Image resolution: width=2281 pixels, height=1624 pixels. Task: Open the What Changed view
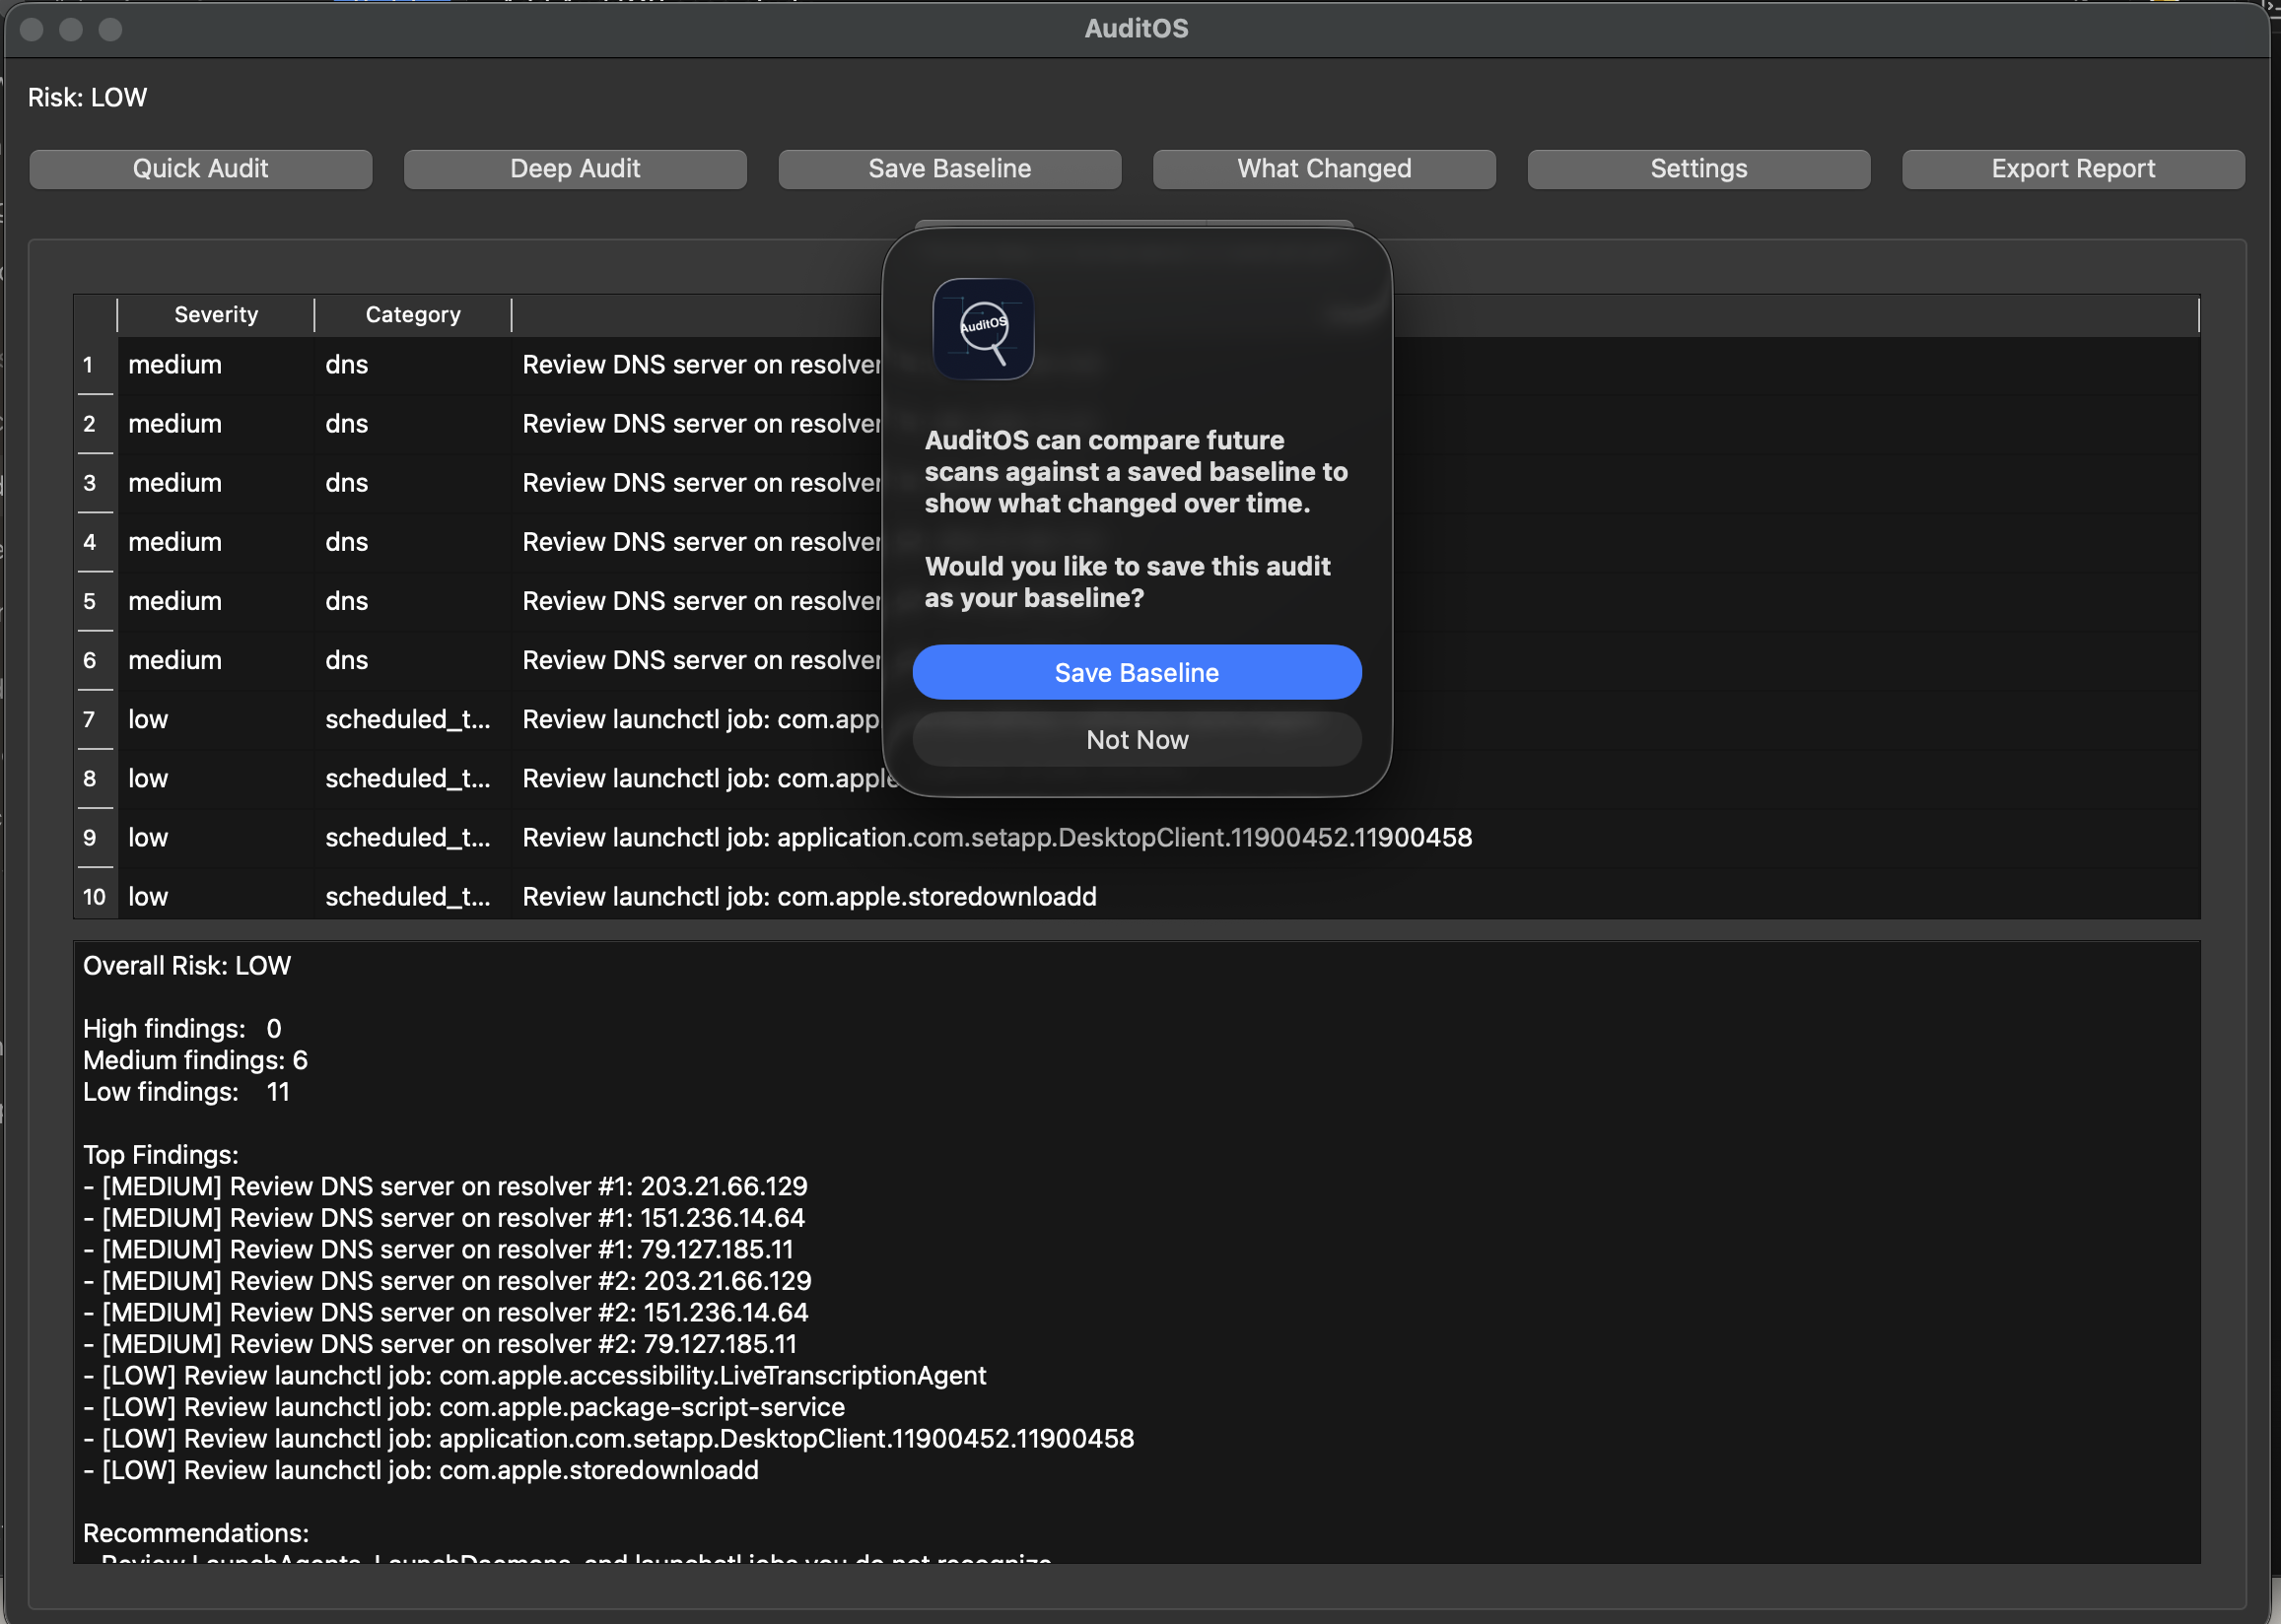(1324, 168)
